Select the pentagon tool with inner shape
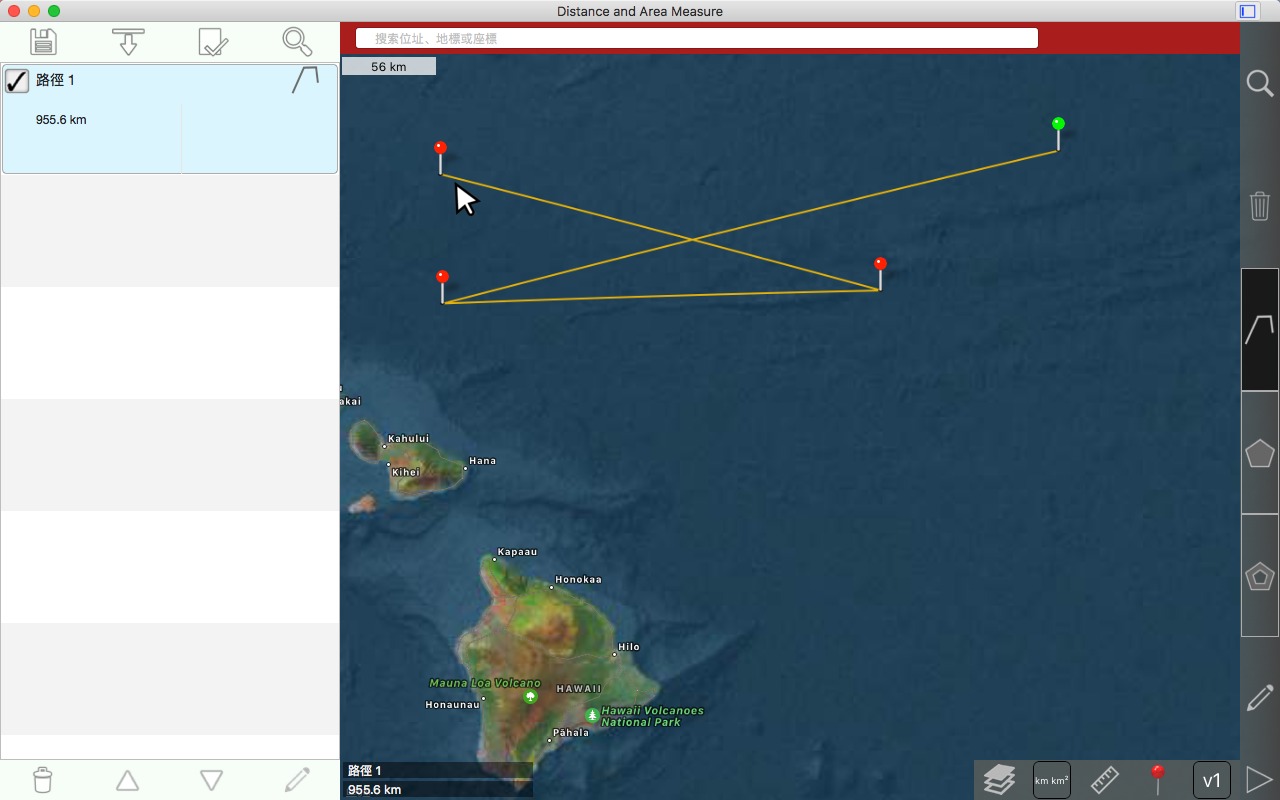This screenshot has width=1280, height=800. [x=1259, y=576]
